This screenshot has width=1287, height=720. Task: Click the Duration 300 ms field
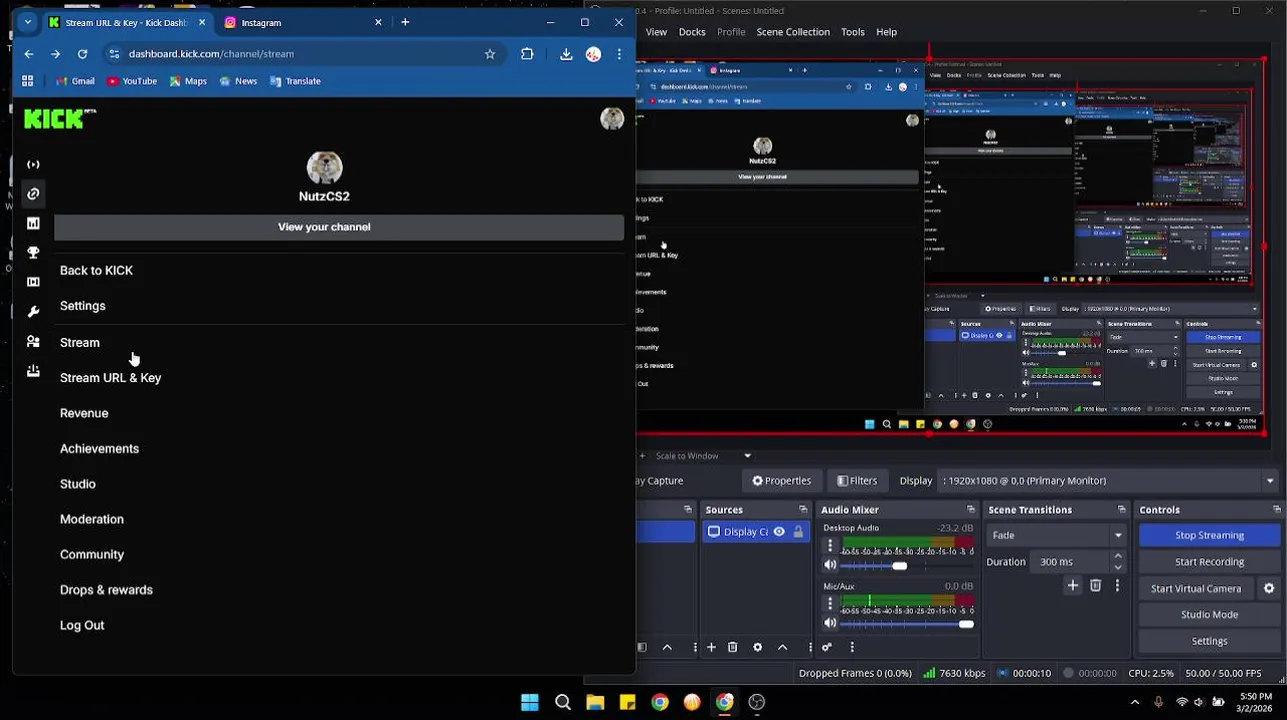pos(1070,562)
